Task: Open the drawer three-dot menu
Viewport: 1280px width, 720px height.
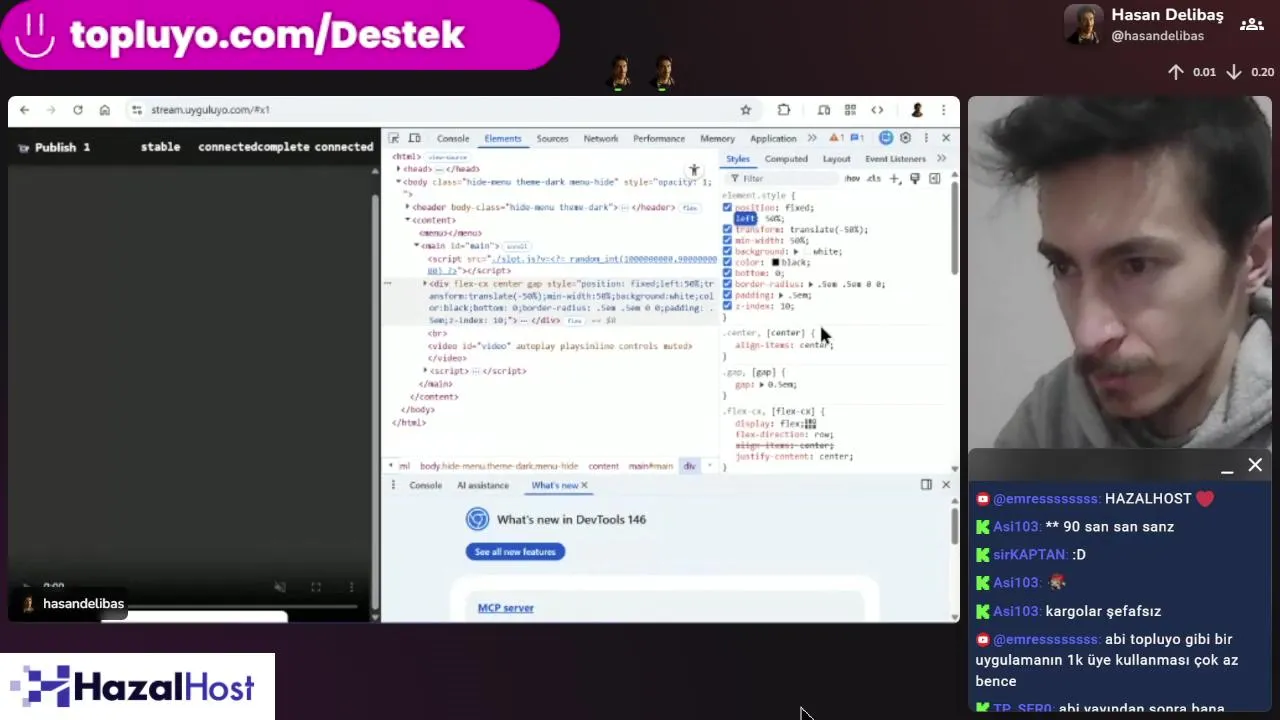Action: [393, 485]
